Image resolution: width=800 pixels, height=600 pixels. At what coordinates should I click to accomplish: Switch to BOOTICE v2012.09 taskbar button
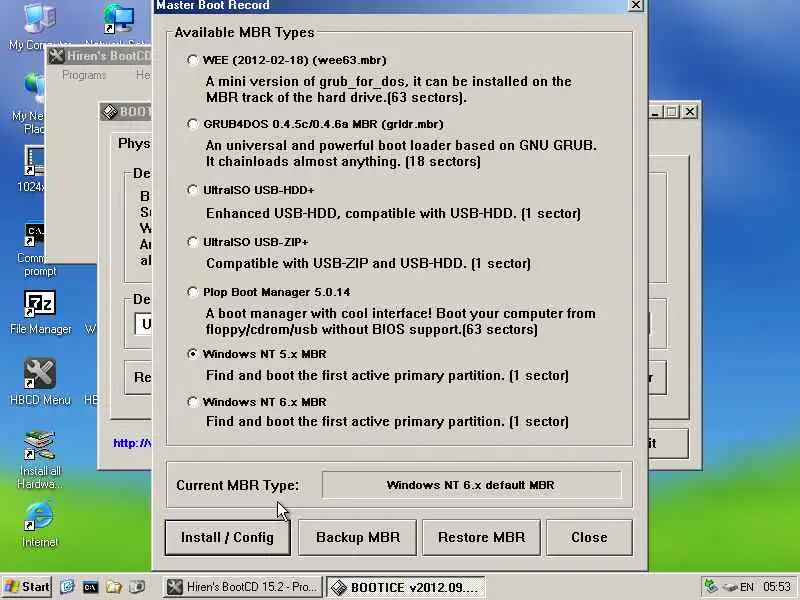coord(406,587)
